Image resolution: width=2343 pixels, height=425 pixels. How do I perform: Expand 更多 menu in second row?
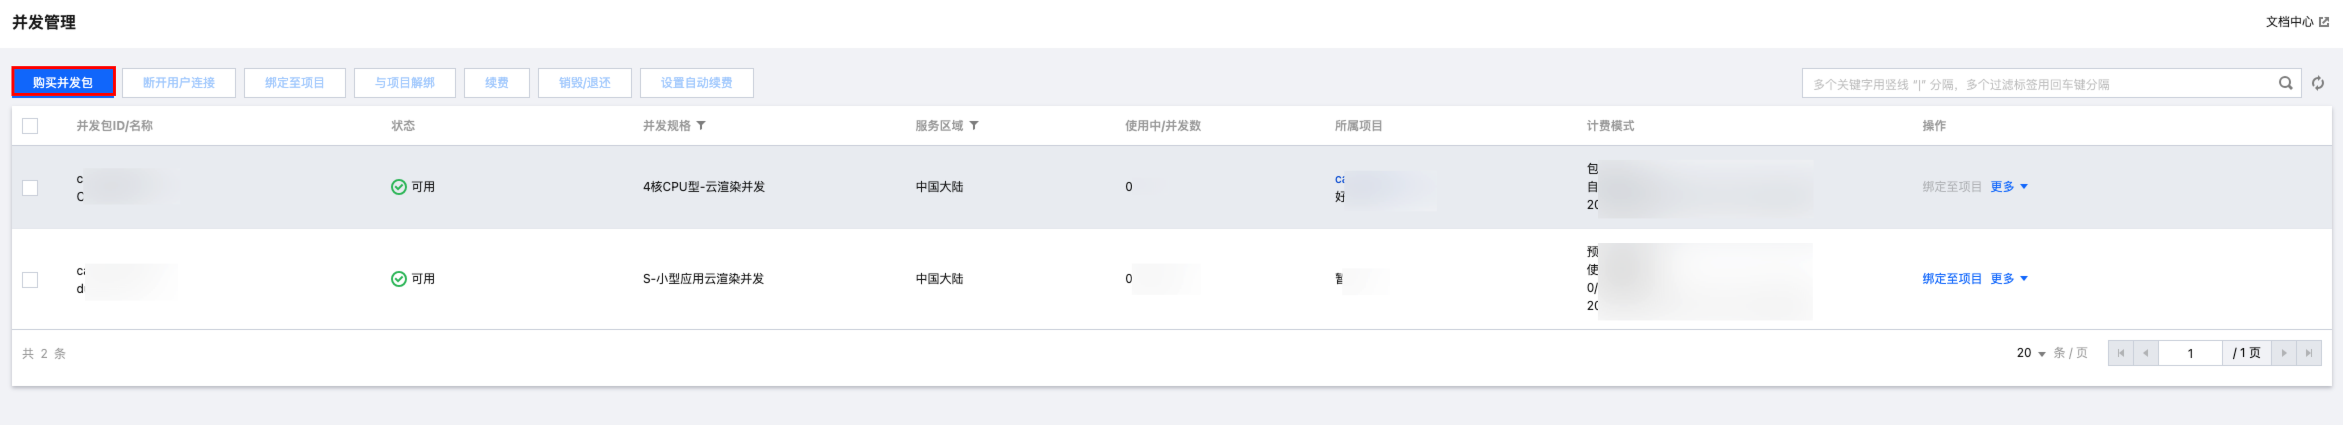click(2009, 279)
